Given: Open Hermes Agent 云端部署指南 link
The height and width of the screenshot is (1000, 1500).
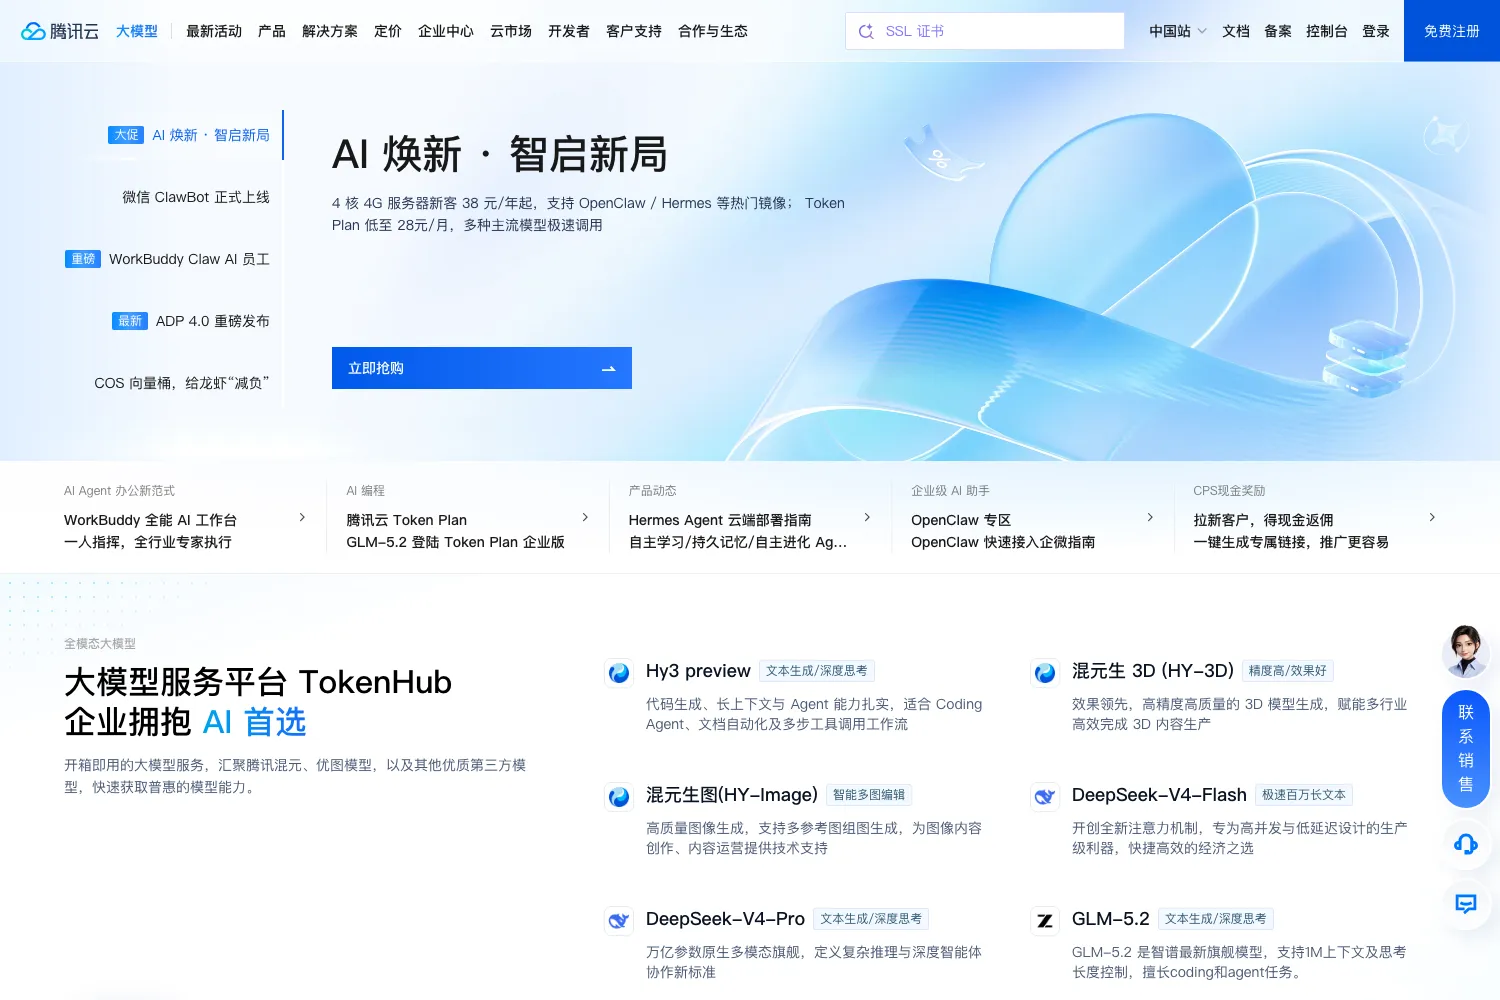Looking at the screenshot, I should coord(720,520).
